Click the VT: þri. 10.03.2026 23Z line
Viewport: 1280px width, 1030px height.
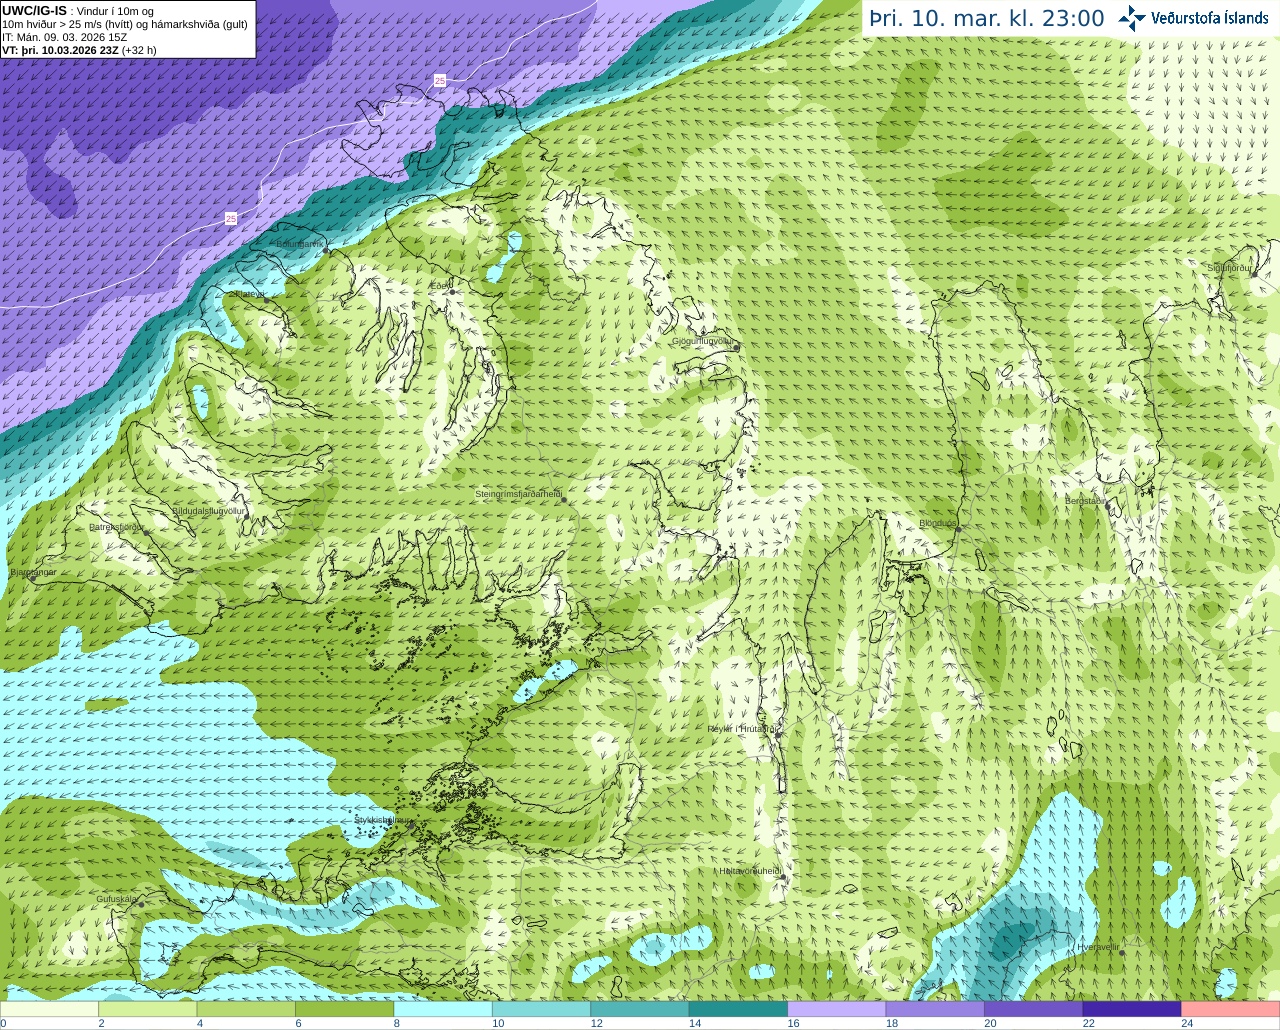coord(80,49)
